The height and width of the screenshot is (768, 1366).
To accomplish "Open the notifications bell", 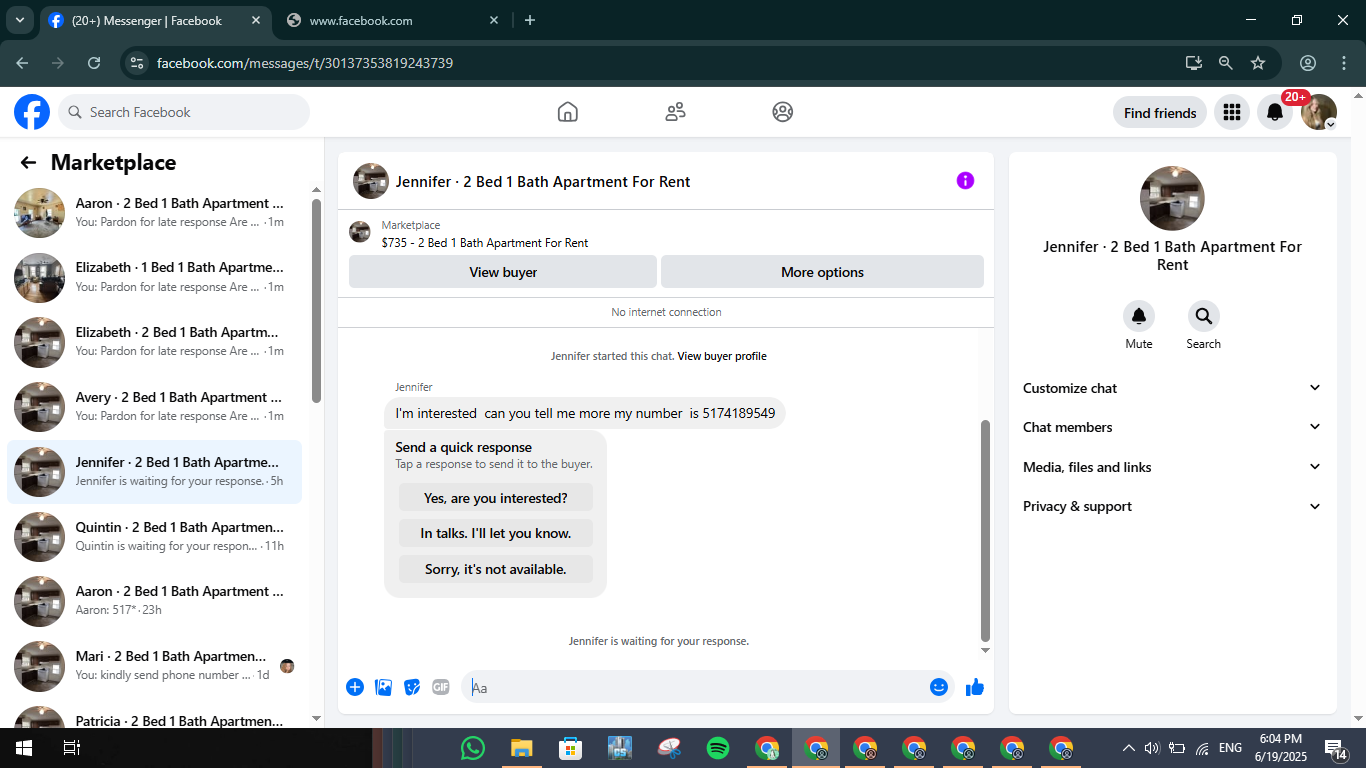I will [x=1275, y=113].
